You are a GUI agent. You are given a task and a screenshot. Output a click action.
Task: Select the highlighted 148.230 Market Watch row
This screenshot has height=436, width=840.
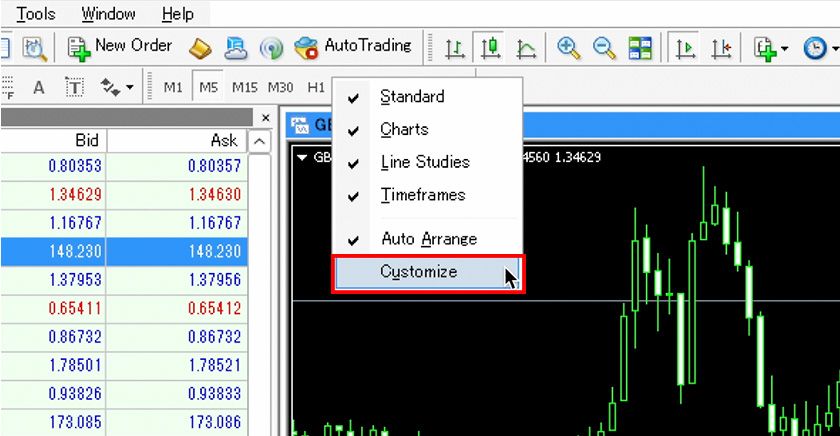pos(124,252)
